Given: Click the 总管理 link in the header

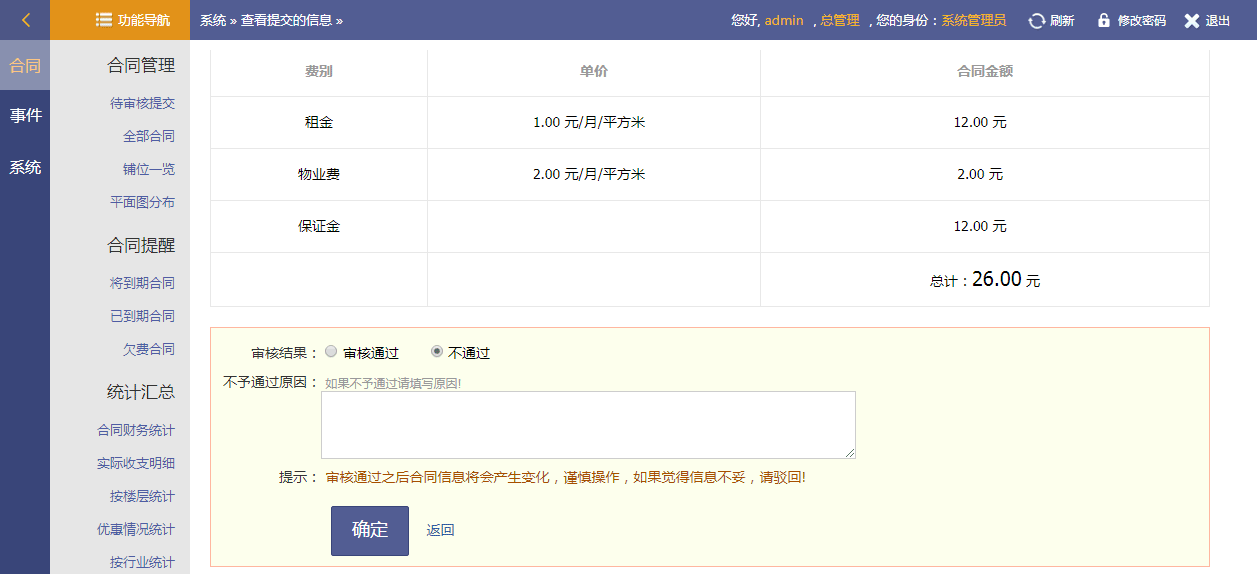Looking at the screenshot, I should coord(840,20).
